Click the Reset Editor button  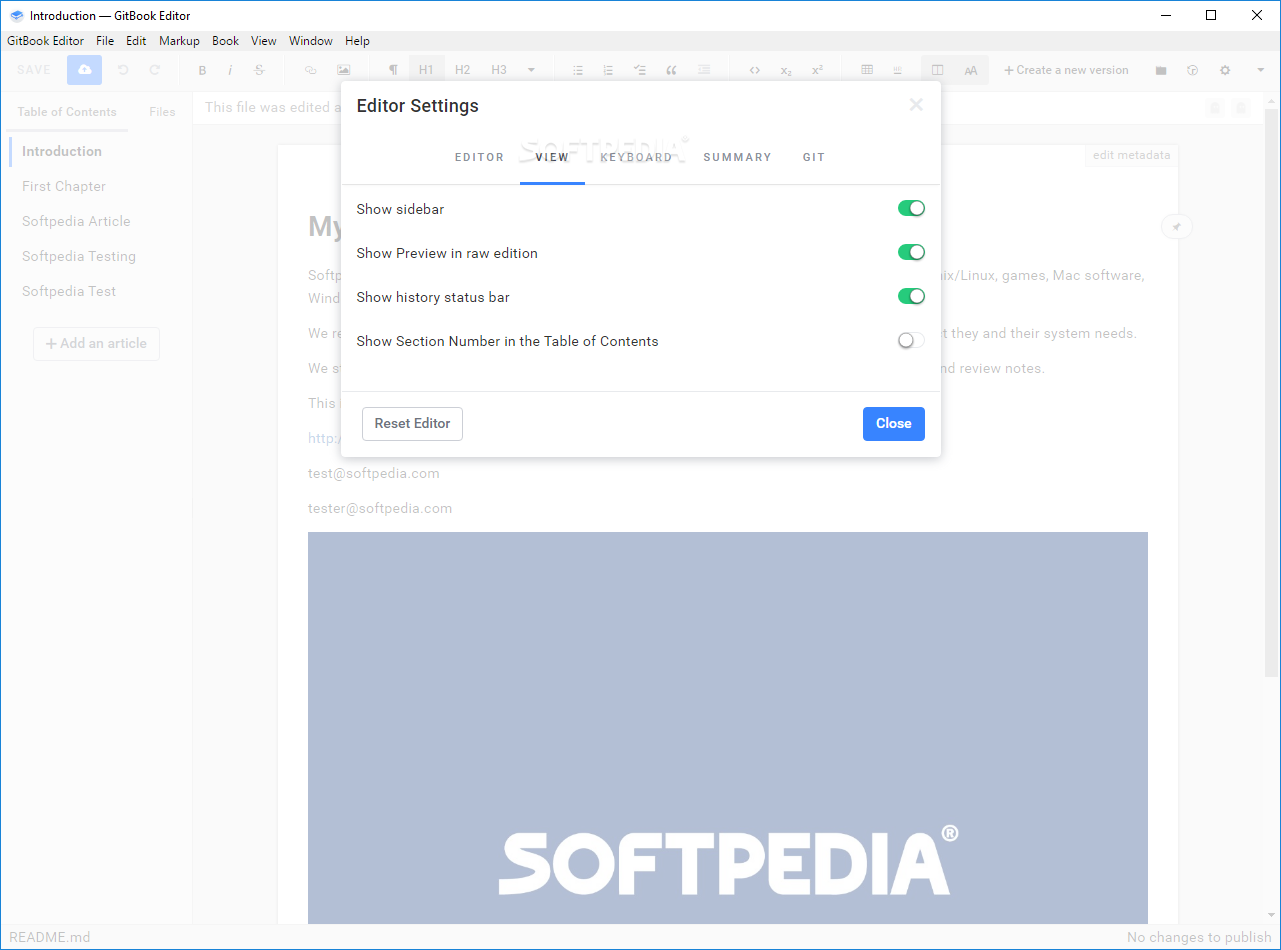pyautogui.click(x=412, y=423)
